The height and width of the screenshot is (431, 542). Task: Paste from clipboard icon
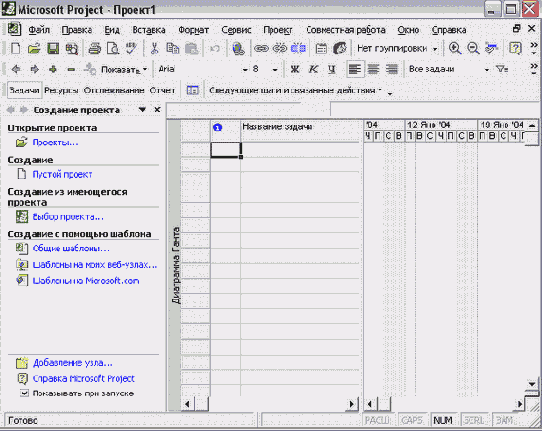[x=191, y=48]
